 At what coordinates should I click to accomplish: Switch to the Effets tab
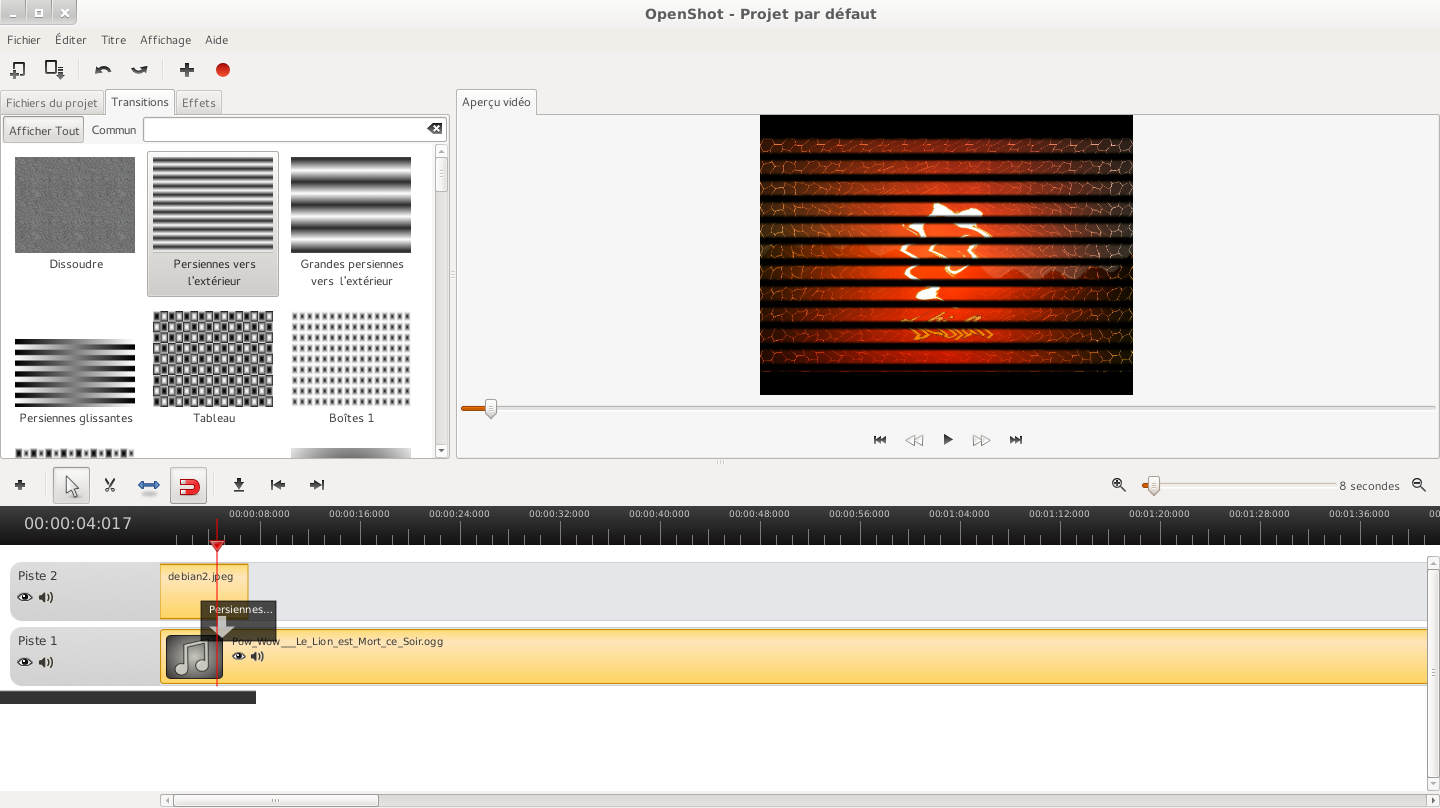point(199,103)
